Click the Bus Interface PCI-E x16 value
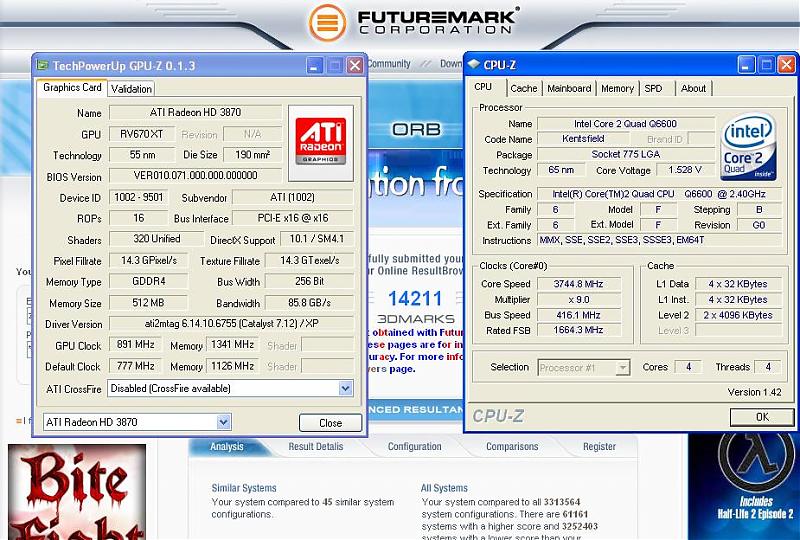Image resolution: width=800 pixels, height=540 pixels. click(x=293, y=218)
